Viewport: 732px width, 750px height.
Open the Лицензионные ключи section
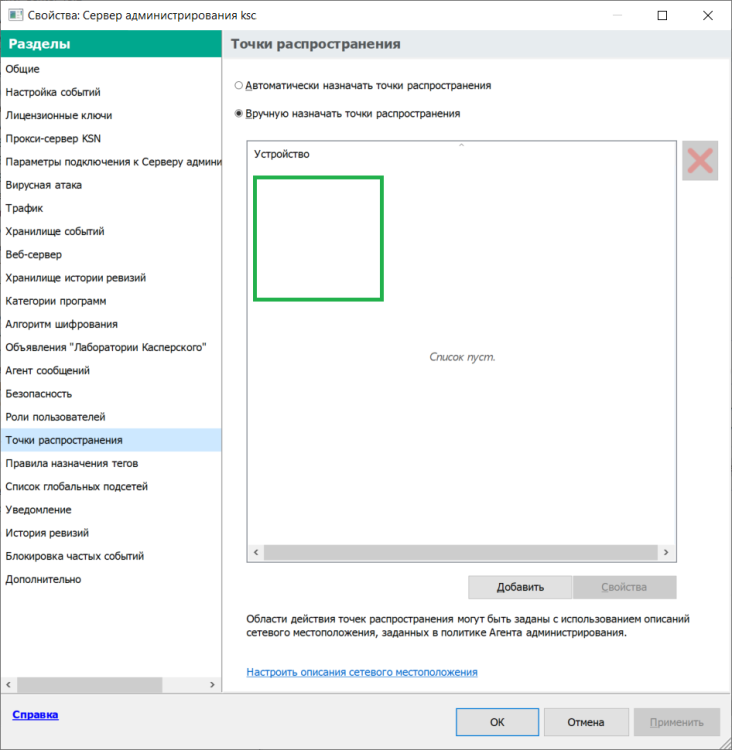click(111, 115)
